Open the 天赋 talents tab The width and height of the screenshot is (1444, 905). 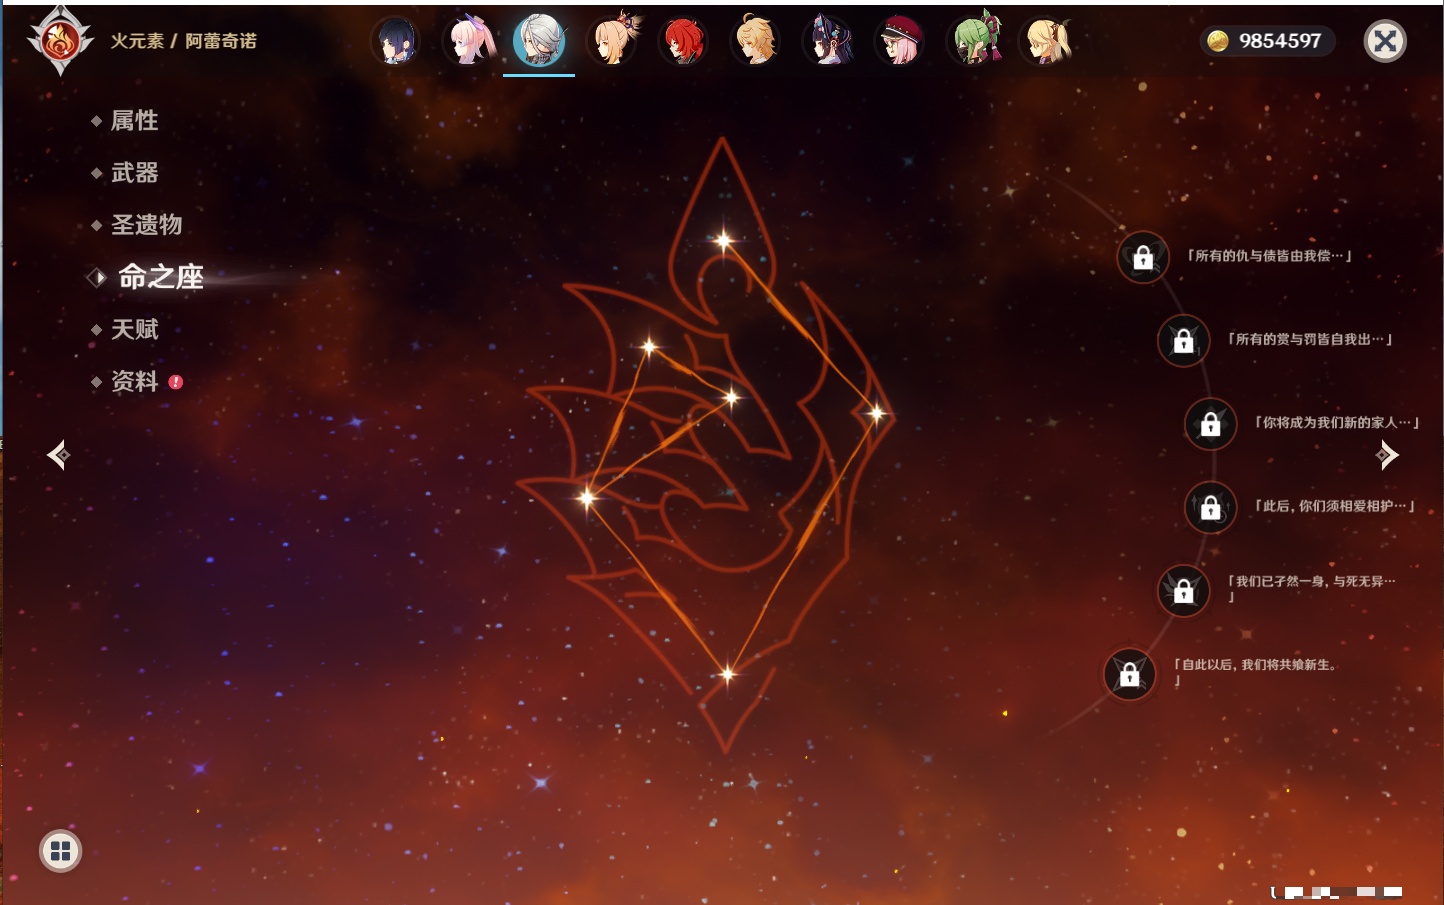tap(135, 329)
